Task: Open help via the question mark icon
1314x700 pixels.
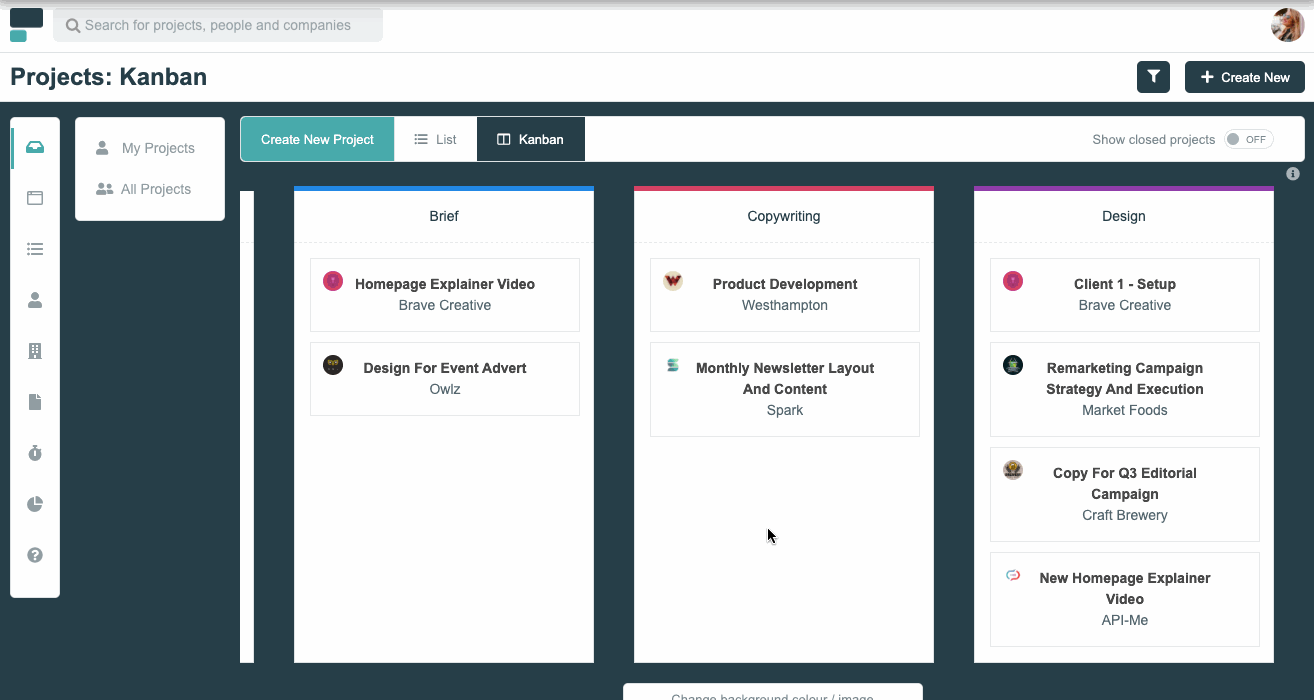Action: [34, 554]
